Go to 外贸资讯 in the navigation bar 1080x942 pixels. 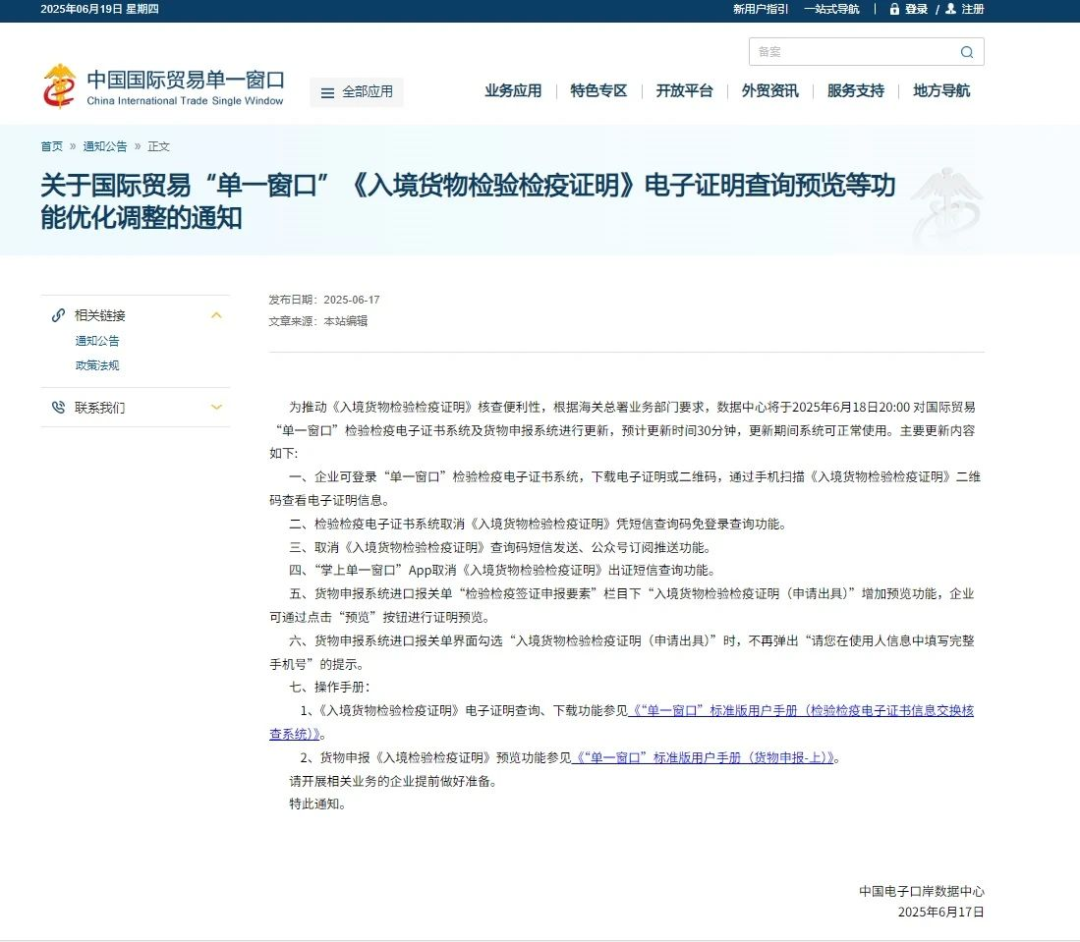coord(770,91)
